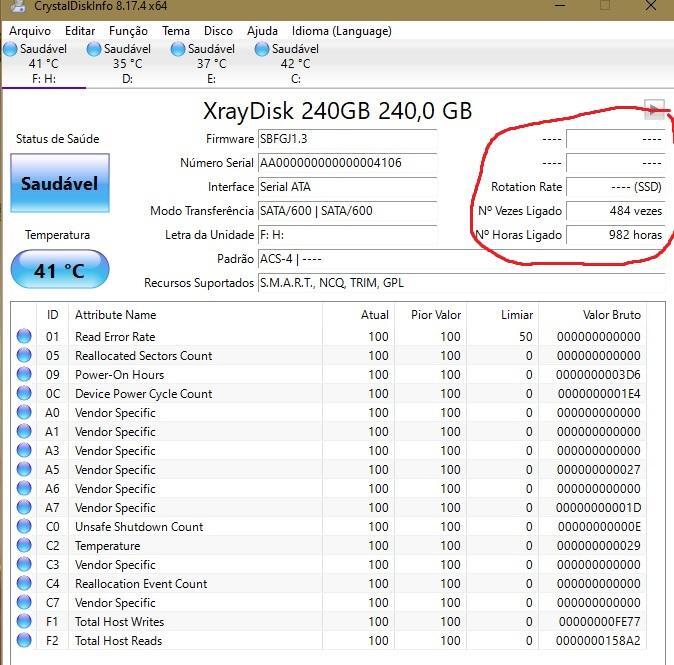The image size is (674, 665).
Task: Select the C: disk tab
Action: [x=295, y=64]
